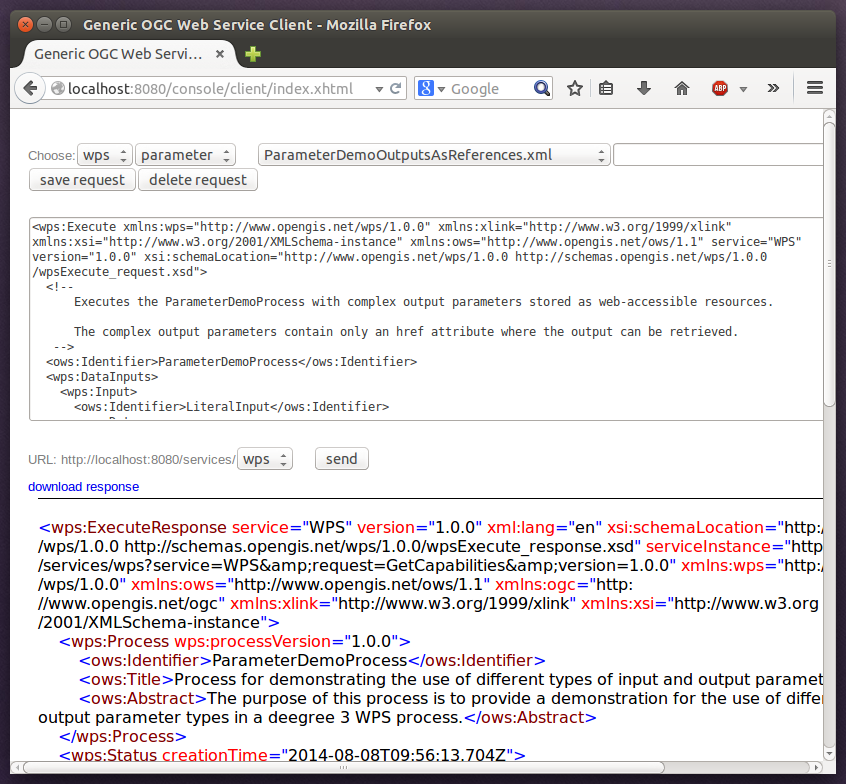The height and width of the screenshot is (784, 846).
Task: Reload the page using the refresh icon
Action: click(394, 88)
